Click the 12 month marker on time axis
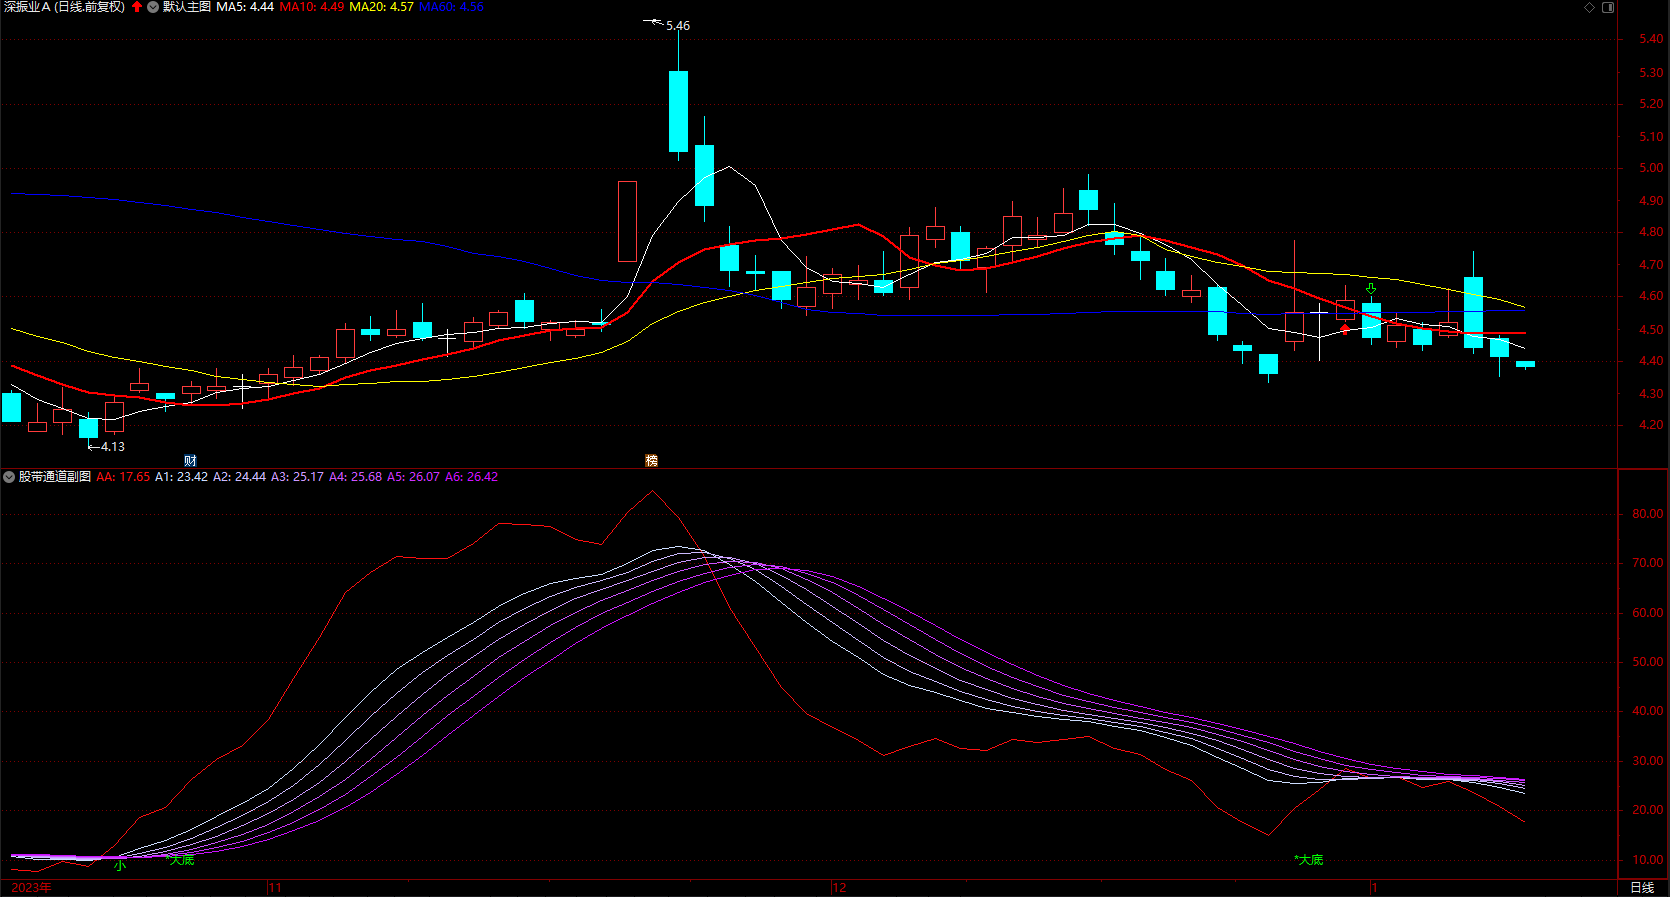The image size is (1670, 897). click(839, 888)
